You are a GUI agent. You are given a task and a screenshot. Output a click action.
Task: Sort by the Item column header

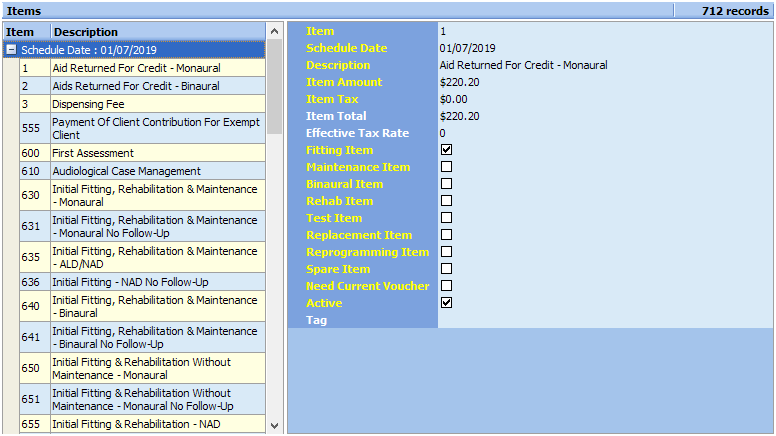click(x=27, y=32)
